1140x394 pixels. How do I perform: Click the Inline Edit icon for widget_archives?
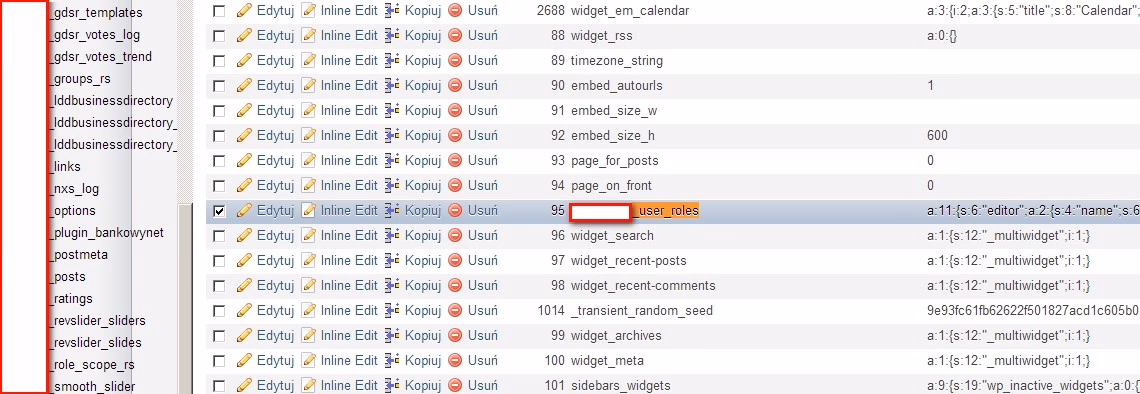[x=309, y=335]
